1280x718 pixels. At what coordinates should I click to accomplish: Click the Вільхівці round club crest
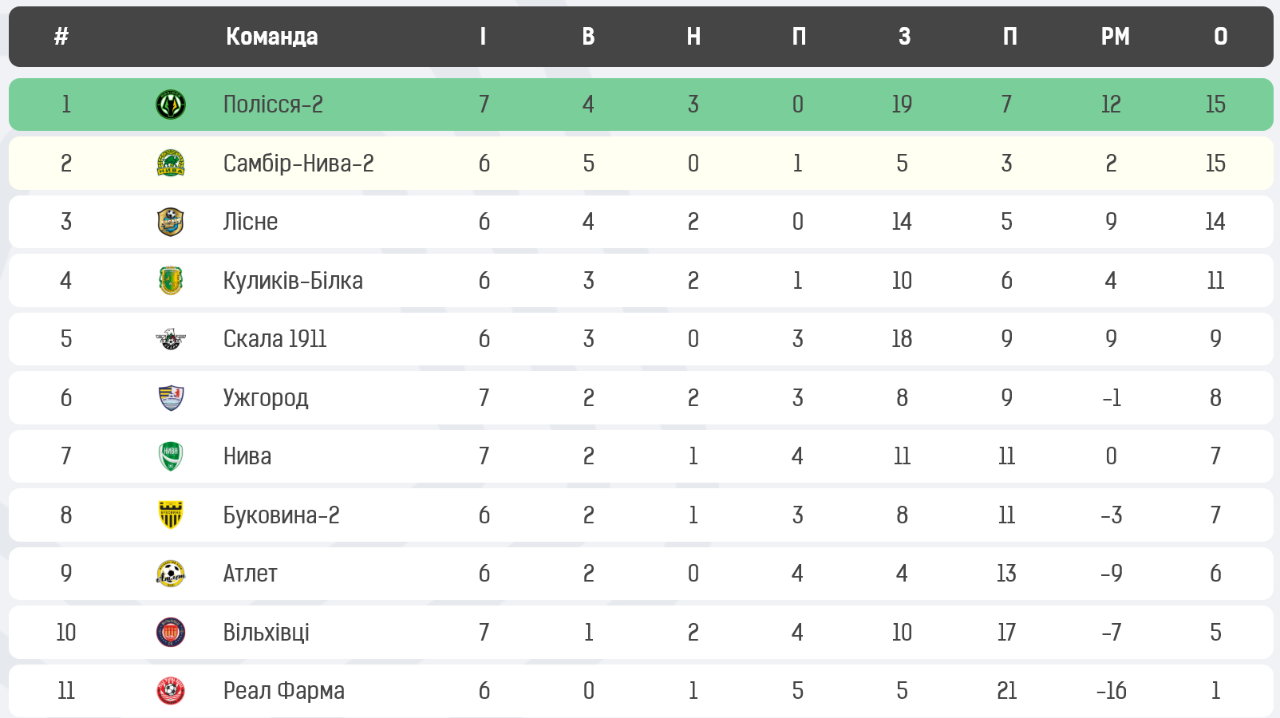171,632
